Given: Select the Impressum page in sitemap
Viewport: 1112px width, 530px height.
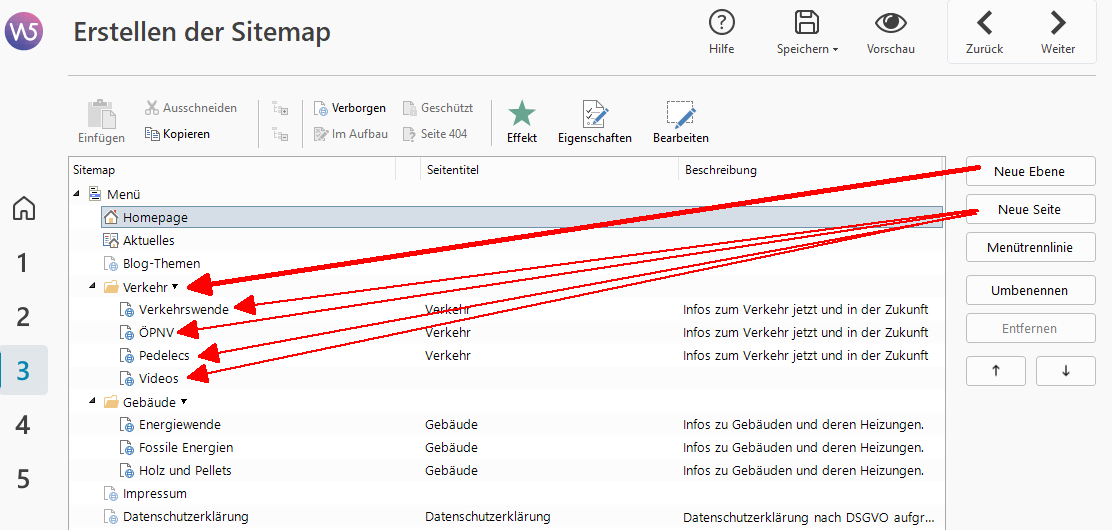Looking at the screenshot, I should click(x=154, y=494).
